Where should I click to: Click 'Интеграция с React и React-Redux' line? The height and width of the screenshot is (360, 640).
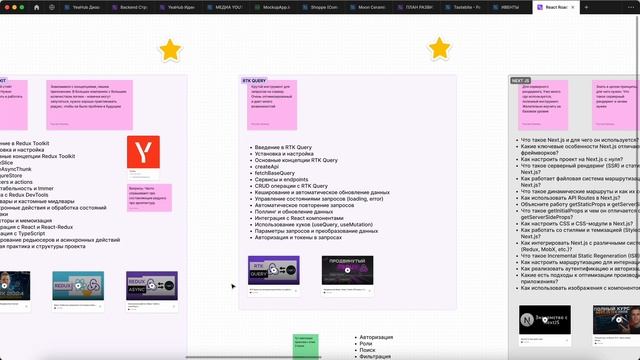36,227
